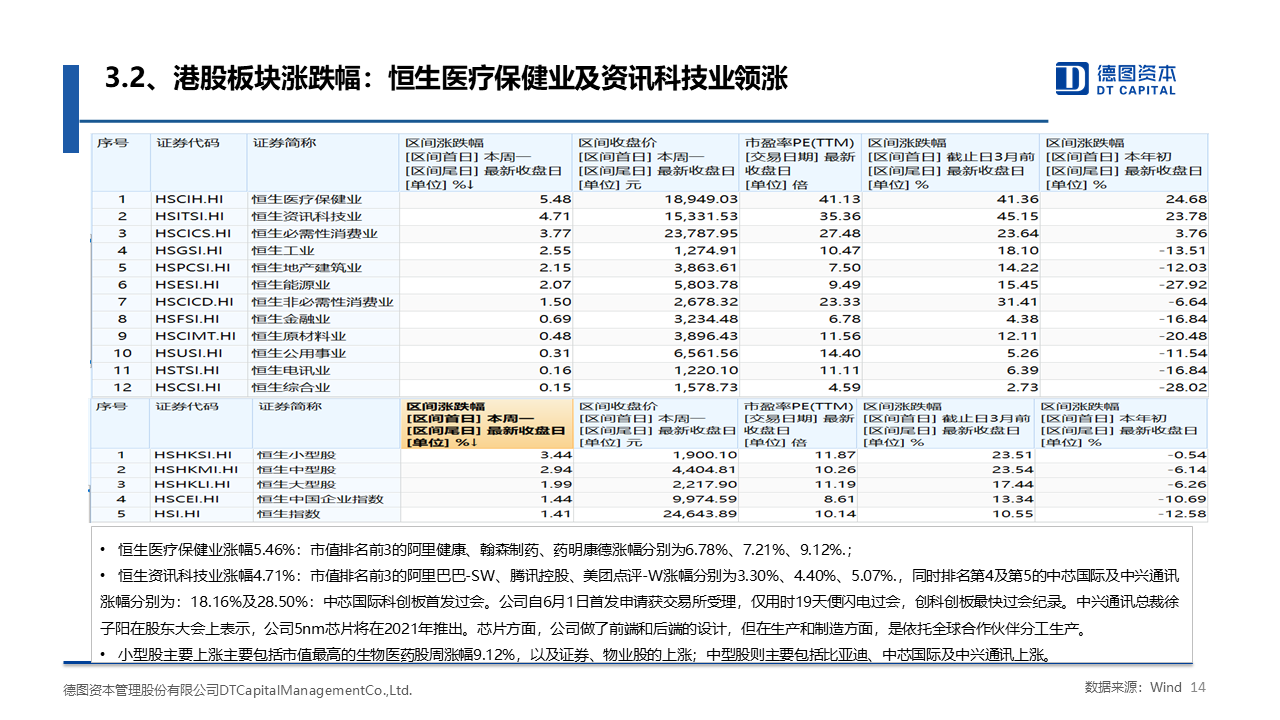Click the 9,974.59 closing price value
The width and height of the screenshot is (1280, 720).
[x=703, y=499]
